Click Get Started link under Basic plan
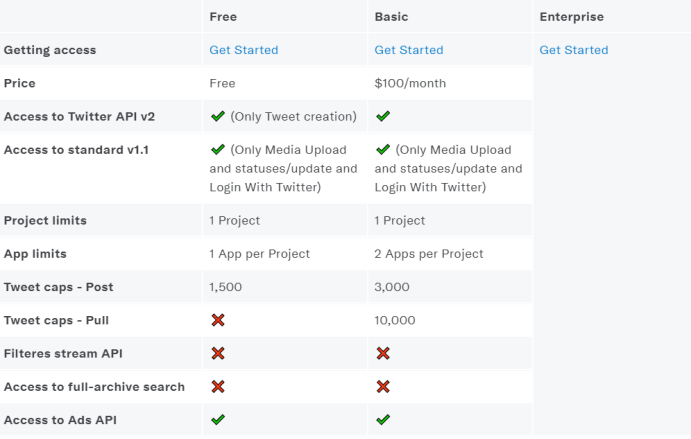Screen dimensions: 691x439 [408, 50]
